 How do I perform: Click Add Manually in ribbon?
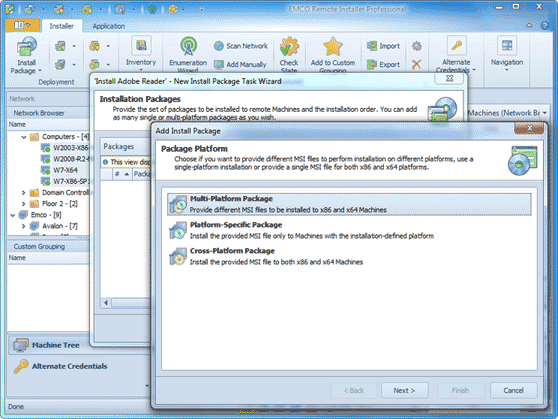click(240, 64)
